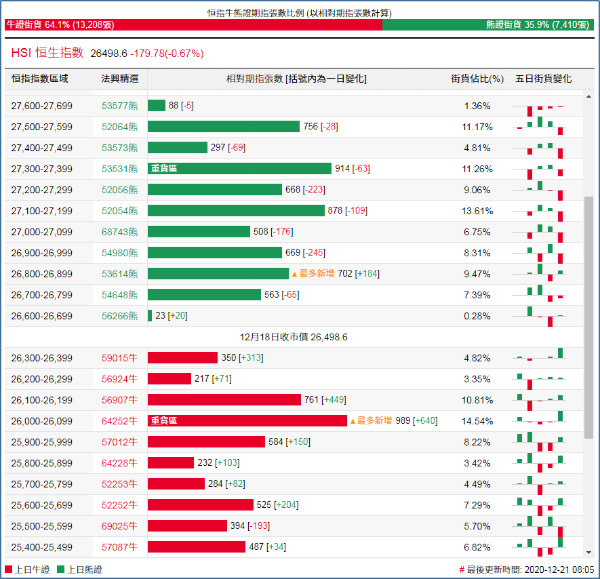Click the last update time 2020-12-21 08:05
The height and width of the screenshot is (579, 600).
[x=559, y=570]
